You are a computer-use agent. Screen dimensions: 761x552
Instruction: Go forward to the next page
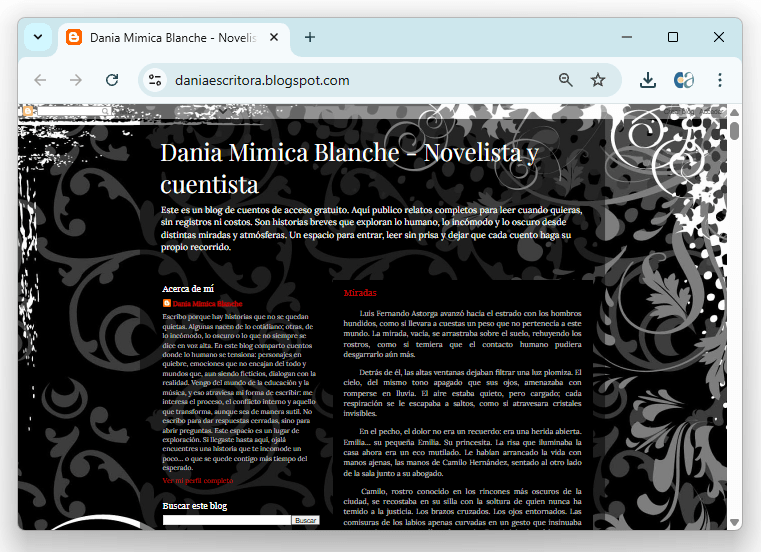[76, 80]
